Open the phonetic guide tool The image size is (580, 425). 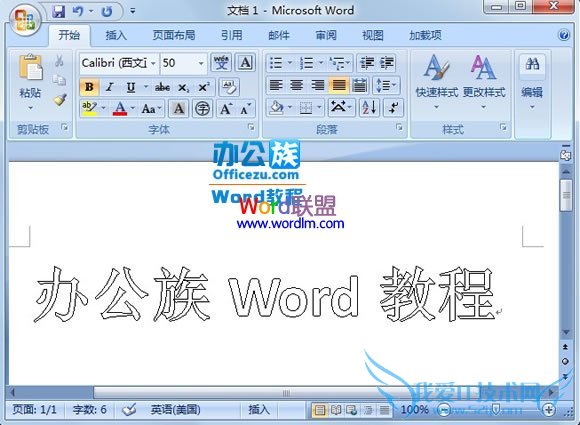pos(221,63)
